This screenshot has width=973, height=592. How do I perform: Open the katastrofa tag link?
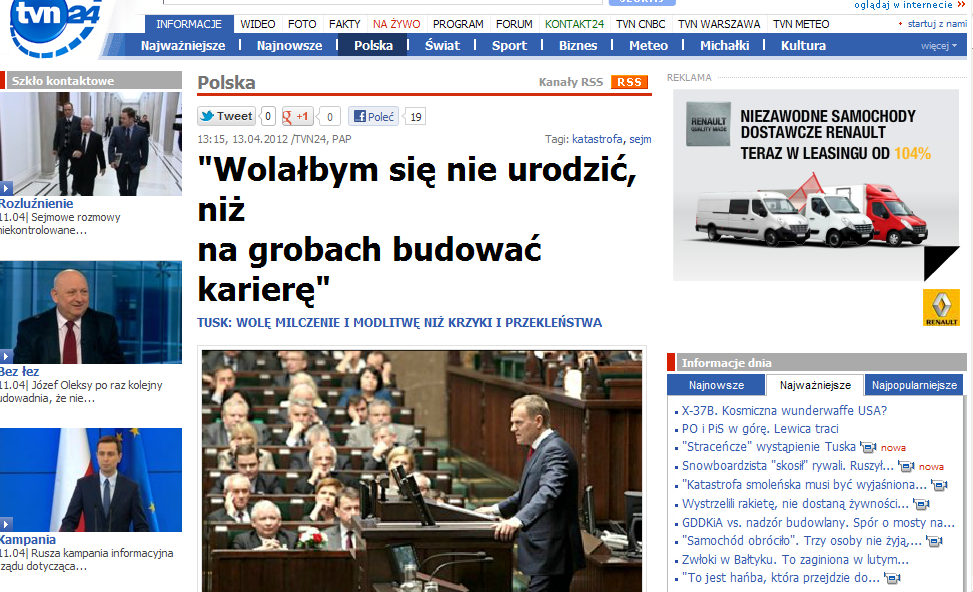597,139
